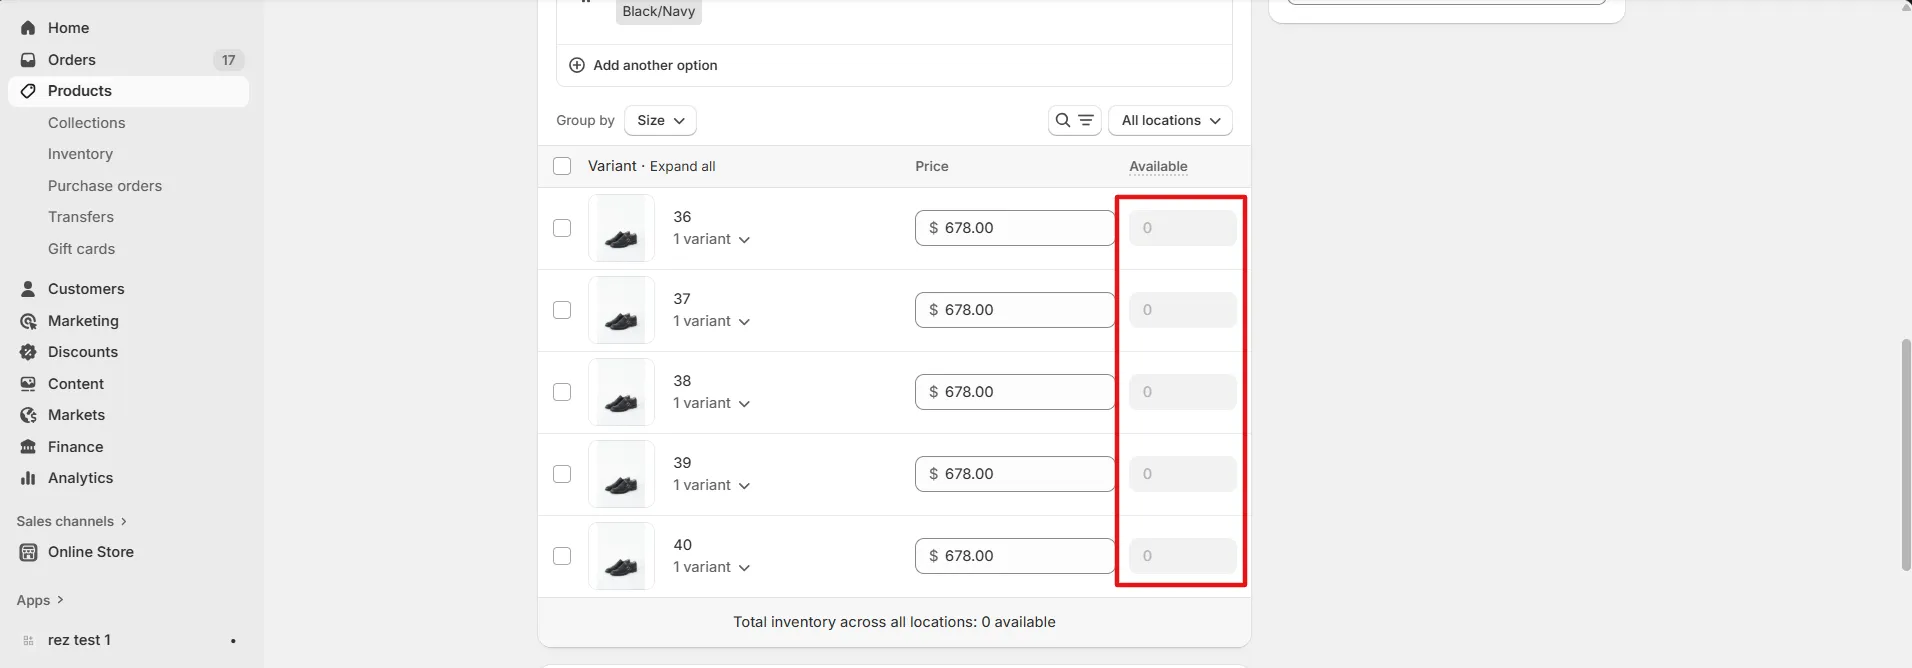Click Expand all variants link
Viewport: 1912px width, 668px height.
pyautogui.click(x=683, y=166)
